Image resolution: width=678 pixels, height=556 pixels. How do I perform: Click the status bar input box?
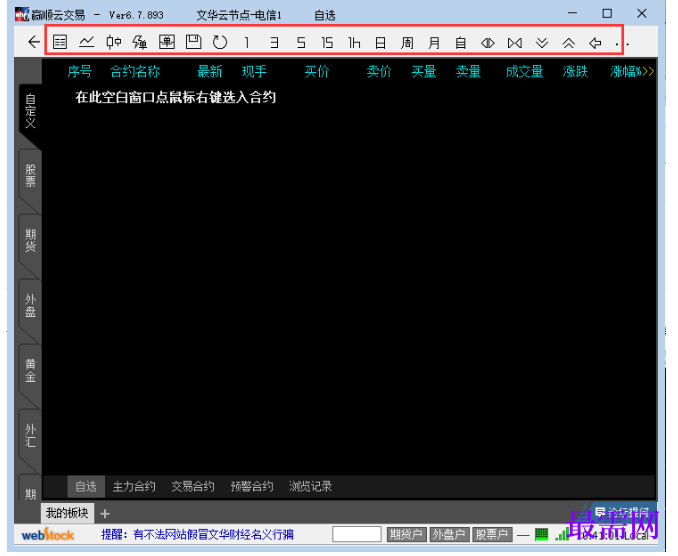(x=357, y=534)
